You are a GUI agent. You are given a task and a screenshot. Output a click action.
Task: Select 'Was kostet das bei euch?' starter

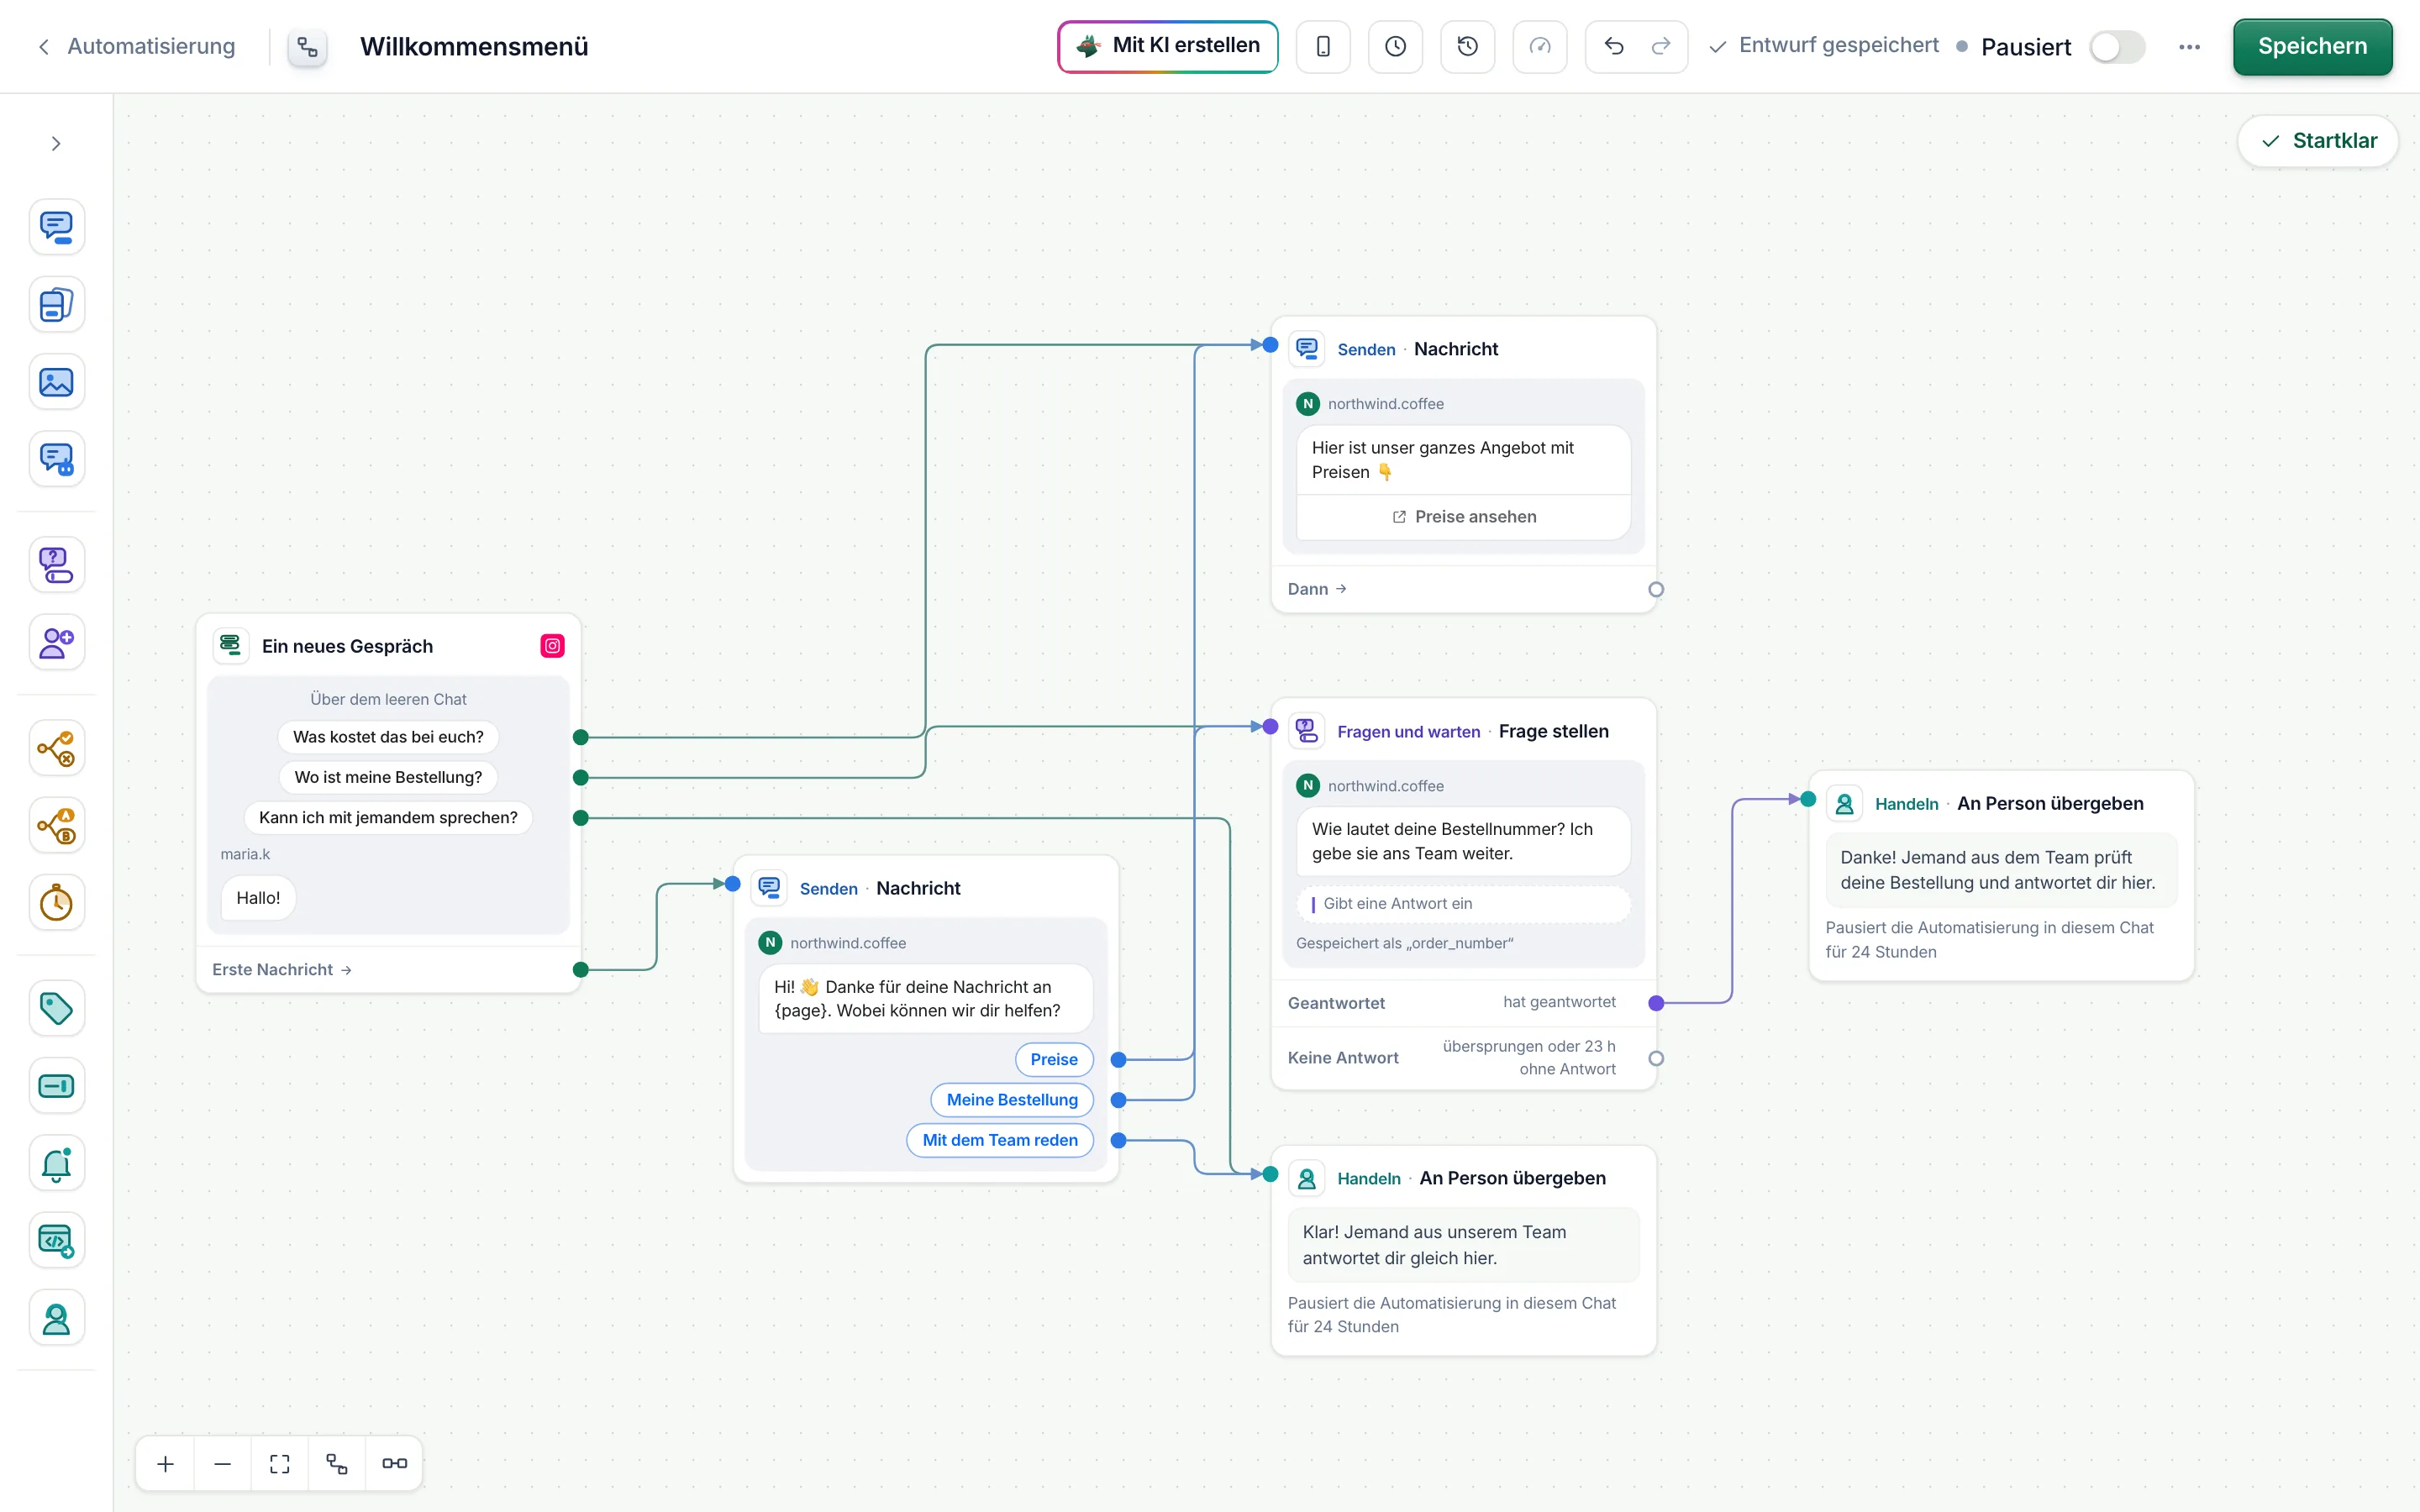click(388, 737)
